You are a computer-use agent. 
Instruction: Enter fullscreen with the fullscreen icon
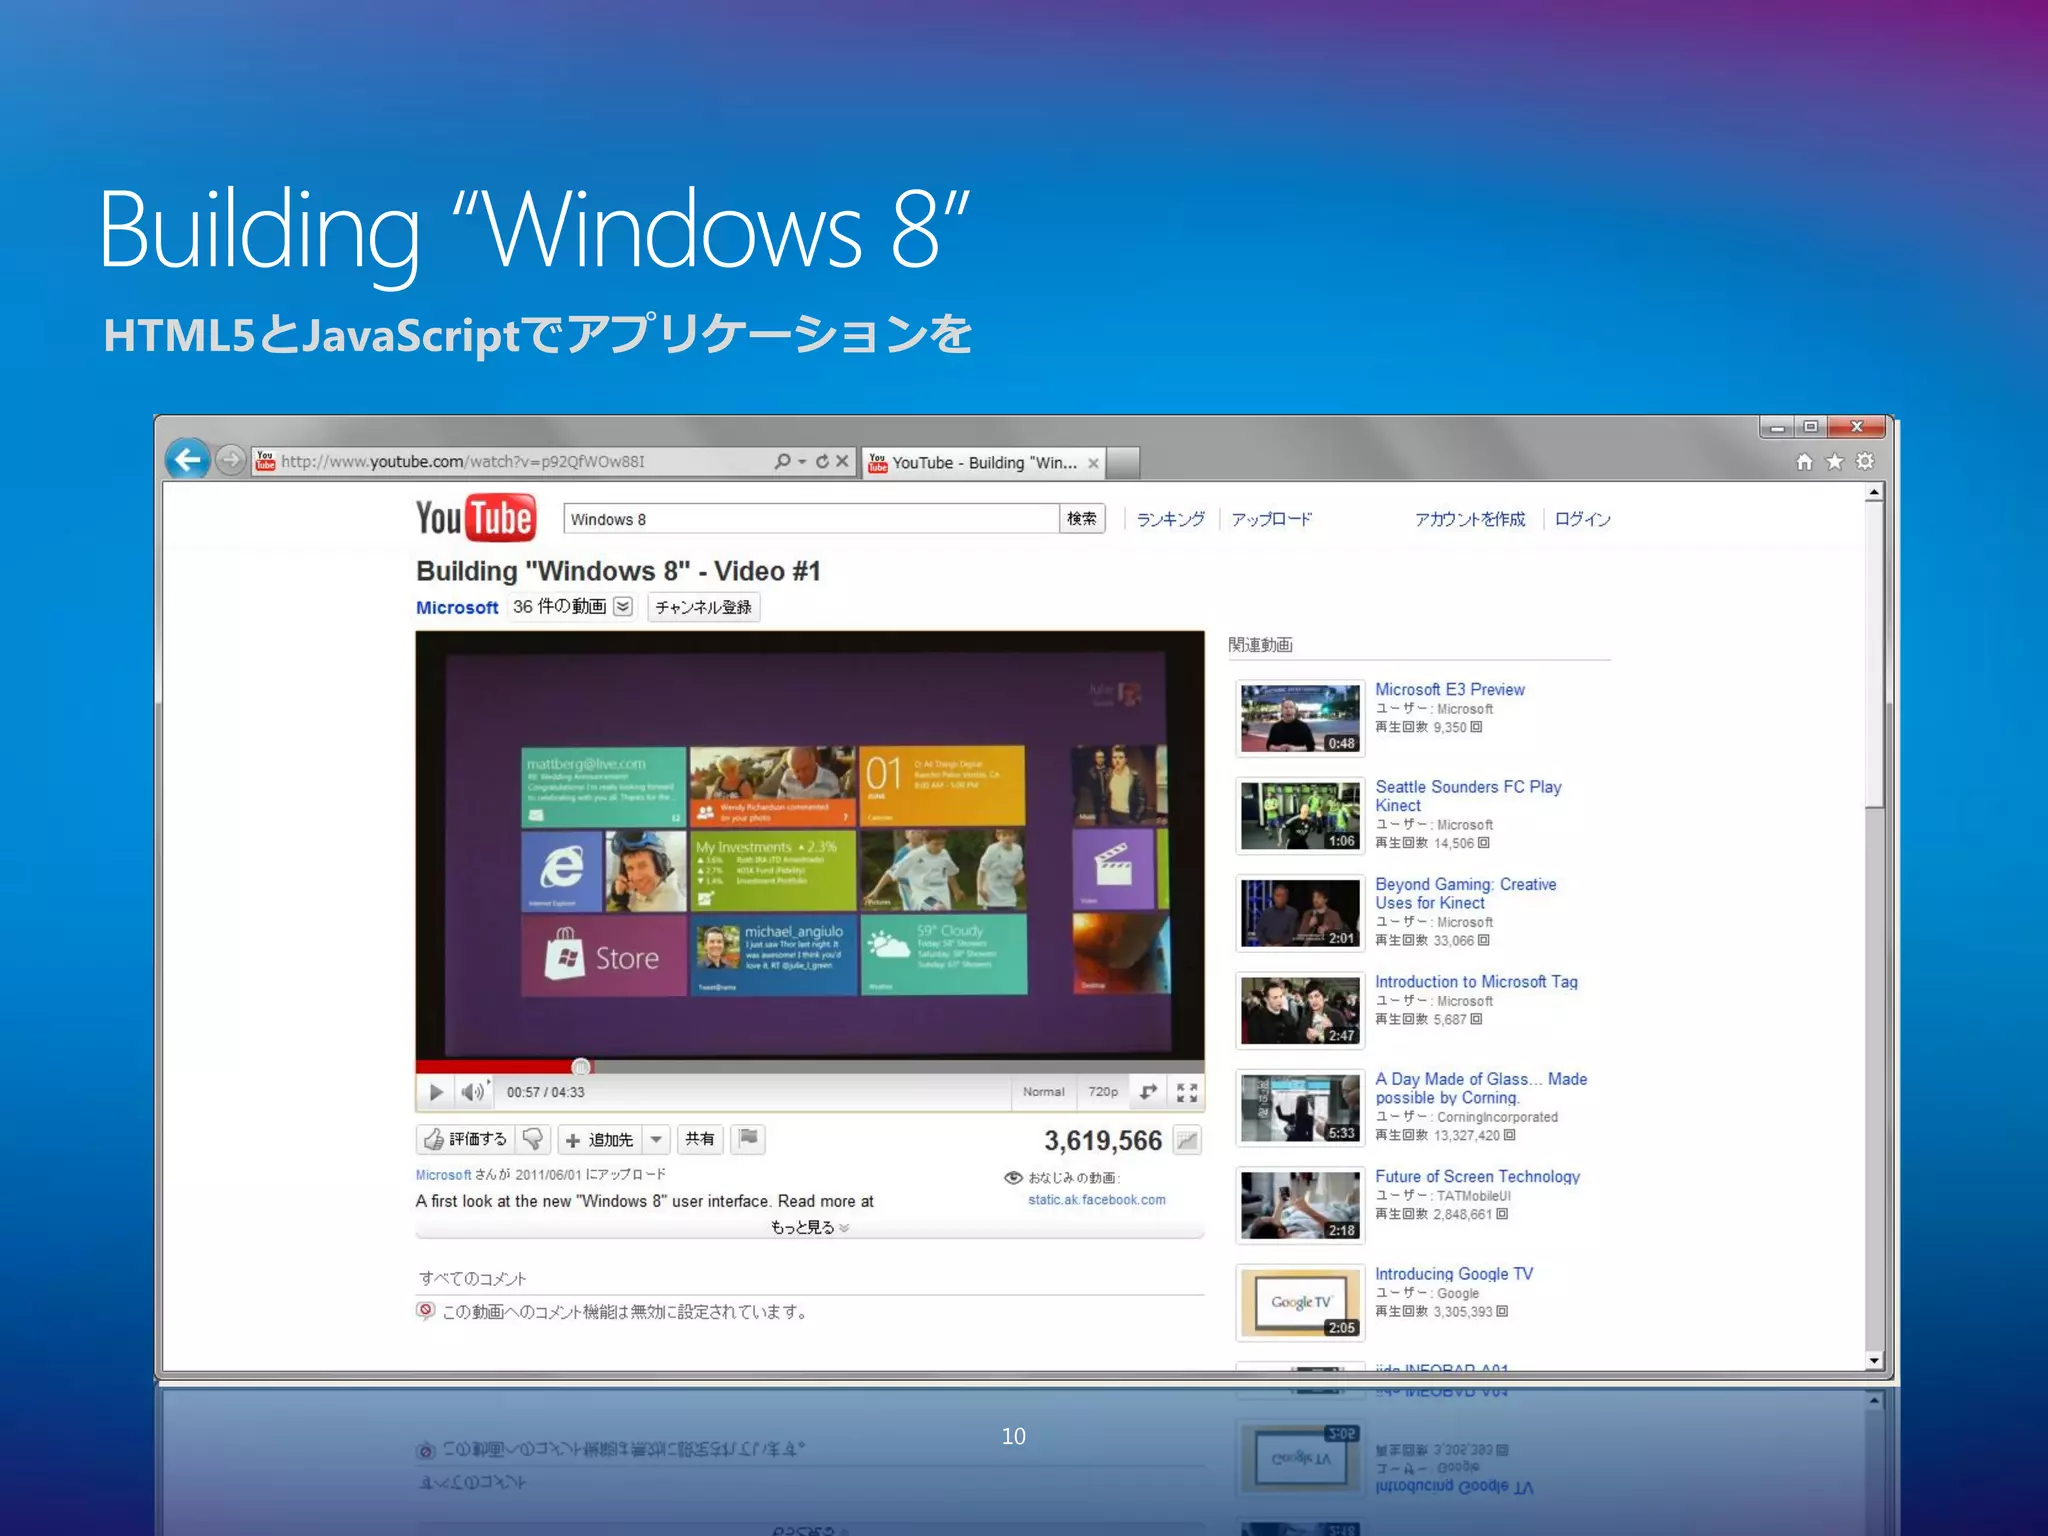point(1187,1092)
